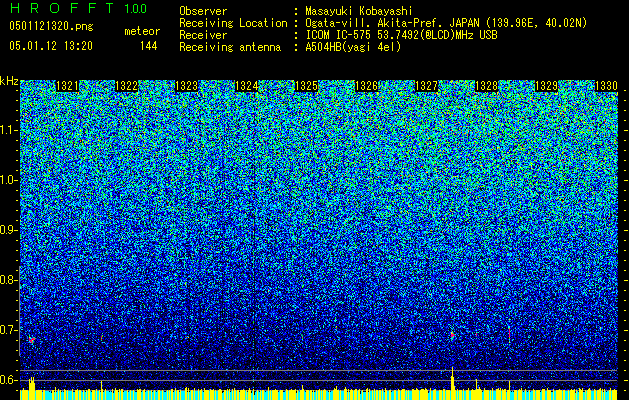The height and width of the screenshot is (400, 629).
Task: Click the Receiving Location value text
Action: (x=446, y=23)
